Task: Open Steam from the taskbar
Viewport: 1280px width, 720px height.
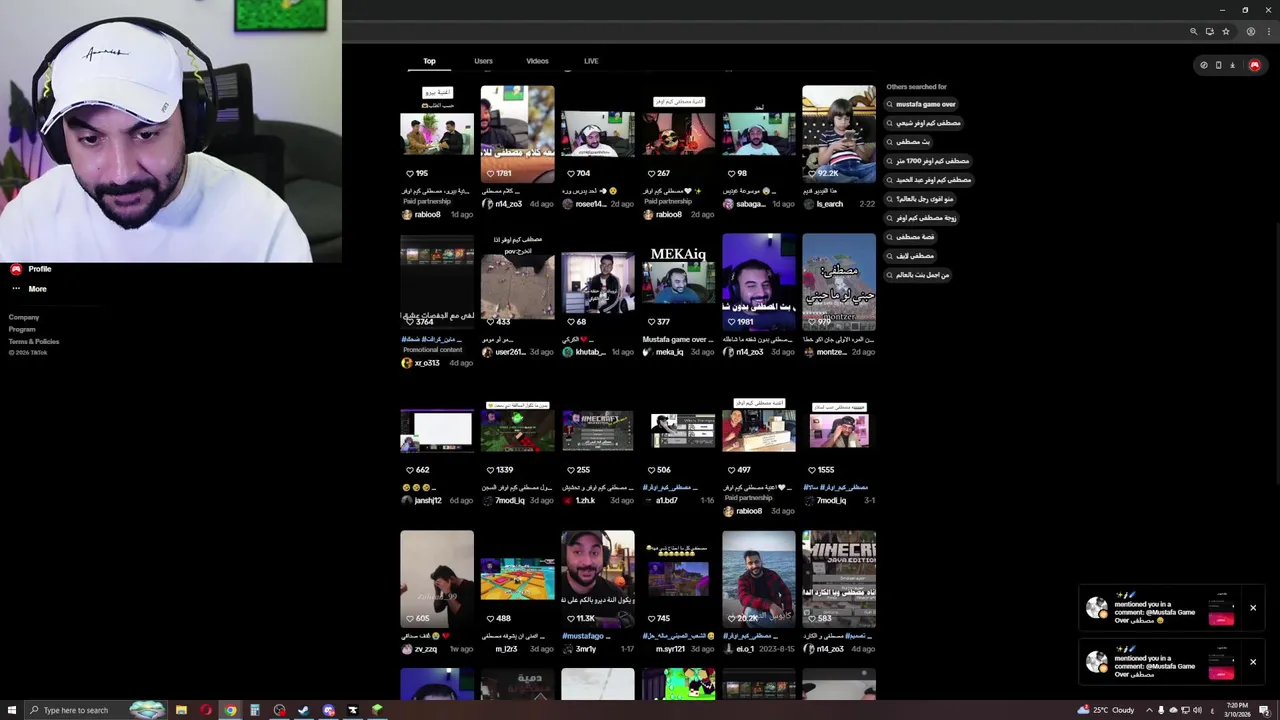Action: click(304, 710)
